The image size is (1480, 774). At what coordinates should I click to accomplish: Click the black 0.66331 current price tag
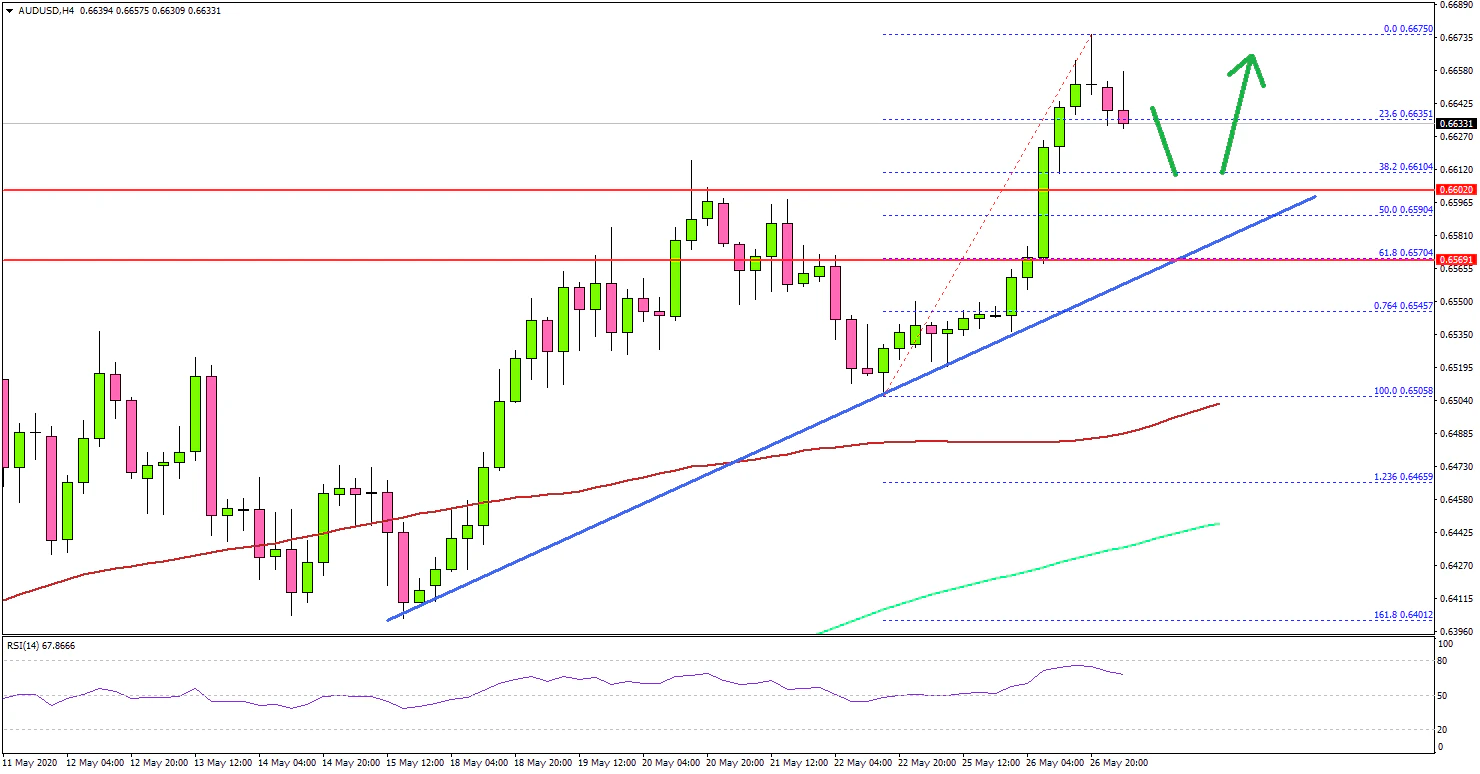1456,124
